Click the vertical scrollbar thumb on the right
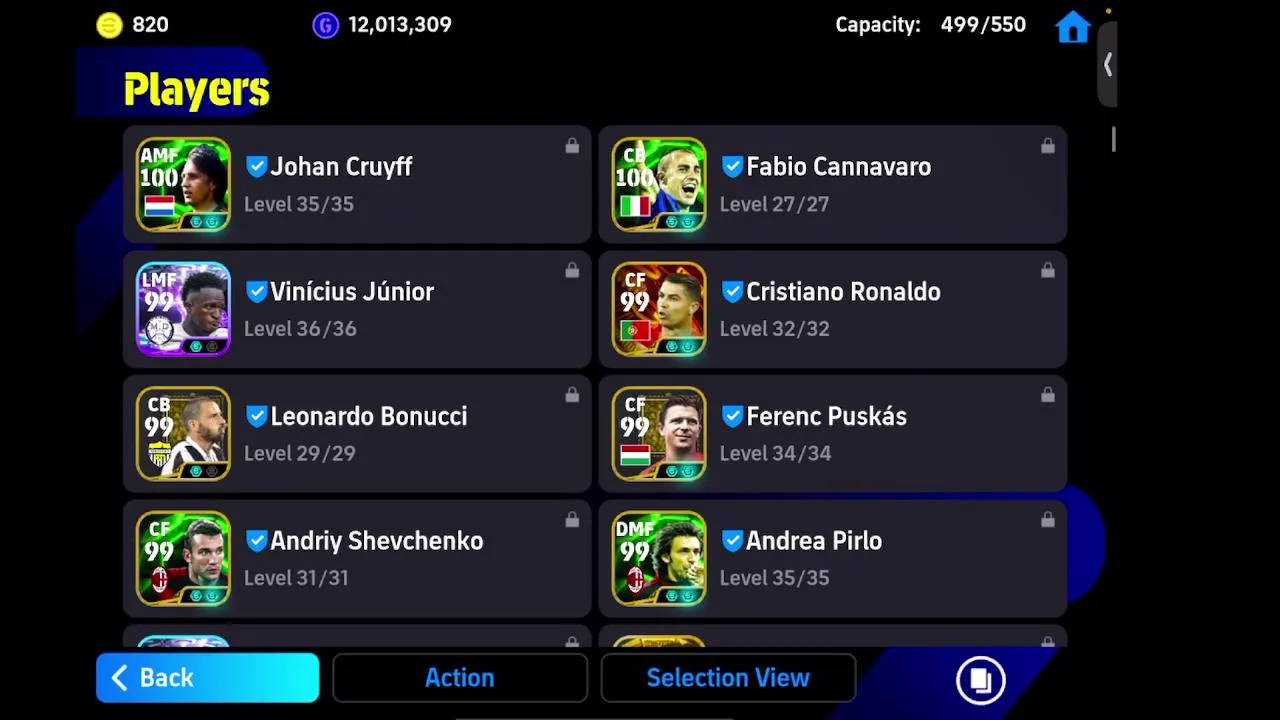This screenshot has height=720, width=1280. point(1113,140)
